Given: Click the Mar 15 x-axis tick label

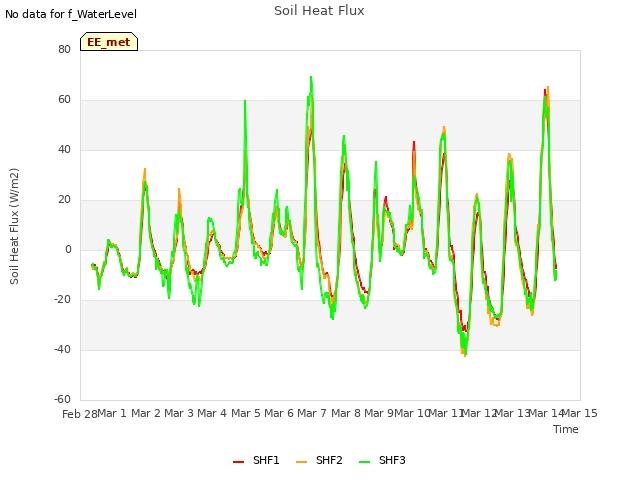Looking at the screenshot, I should click(580, 413).
